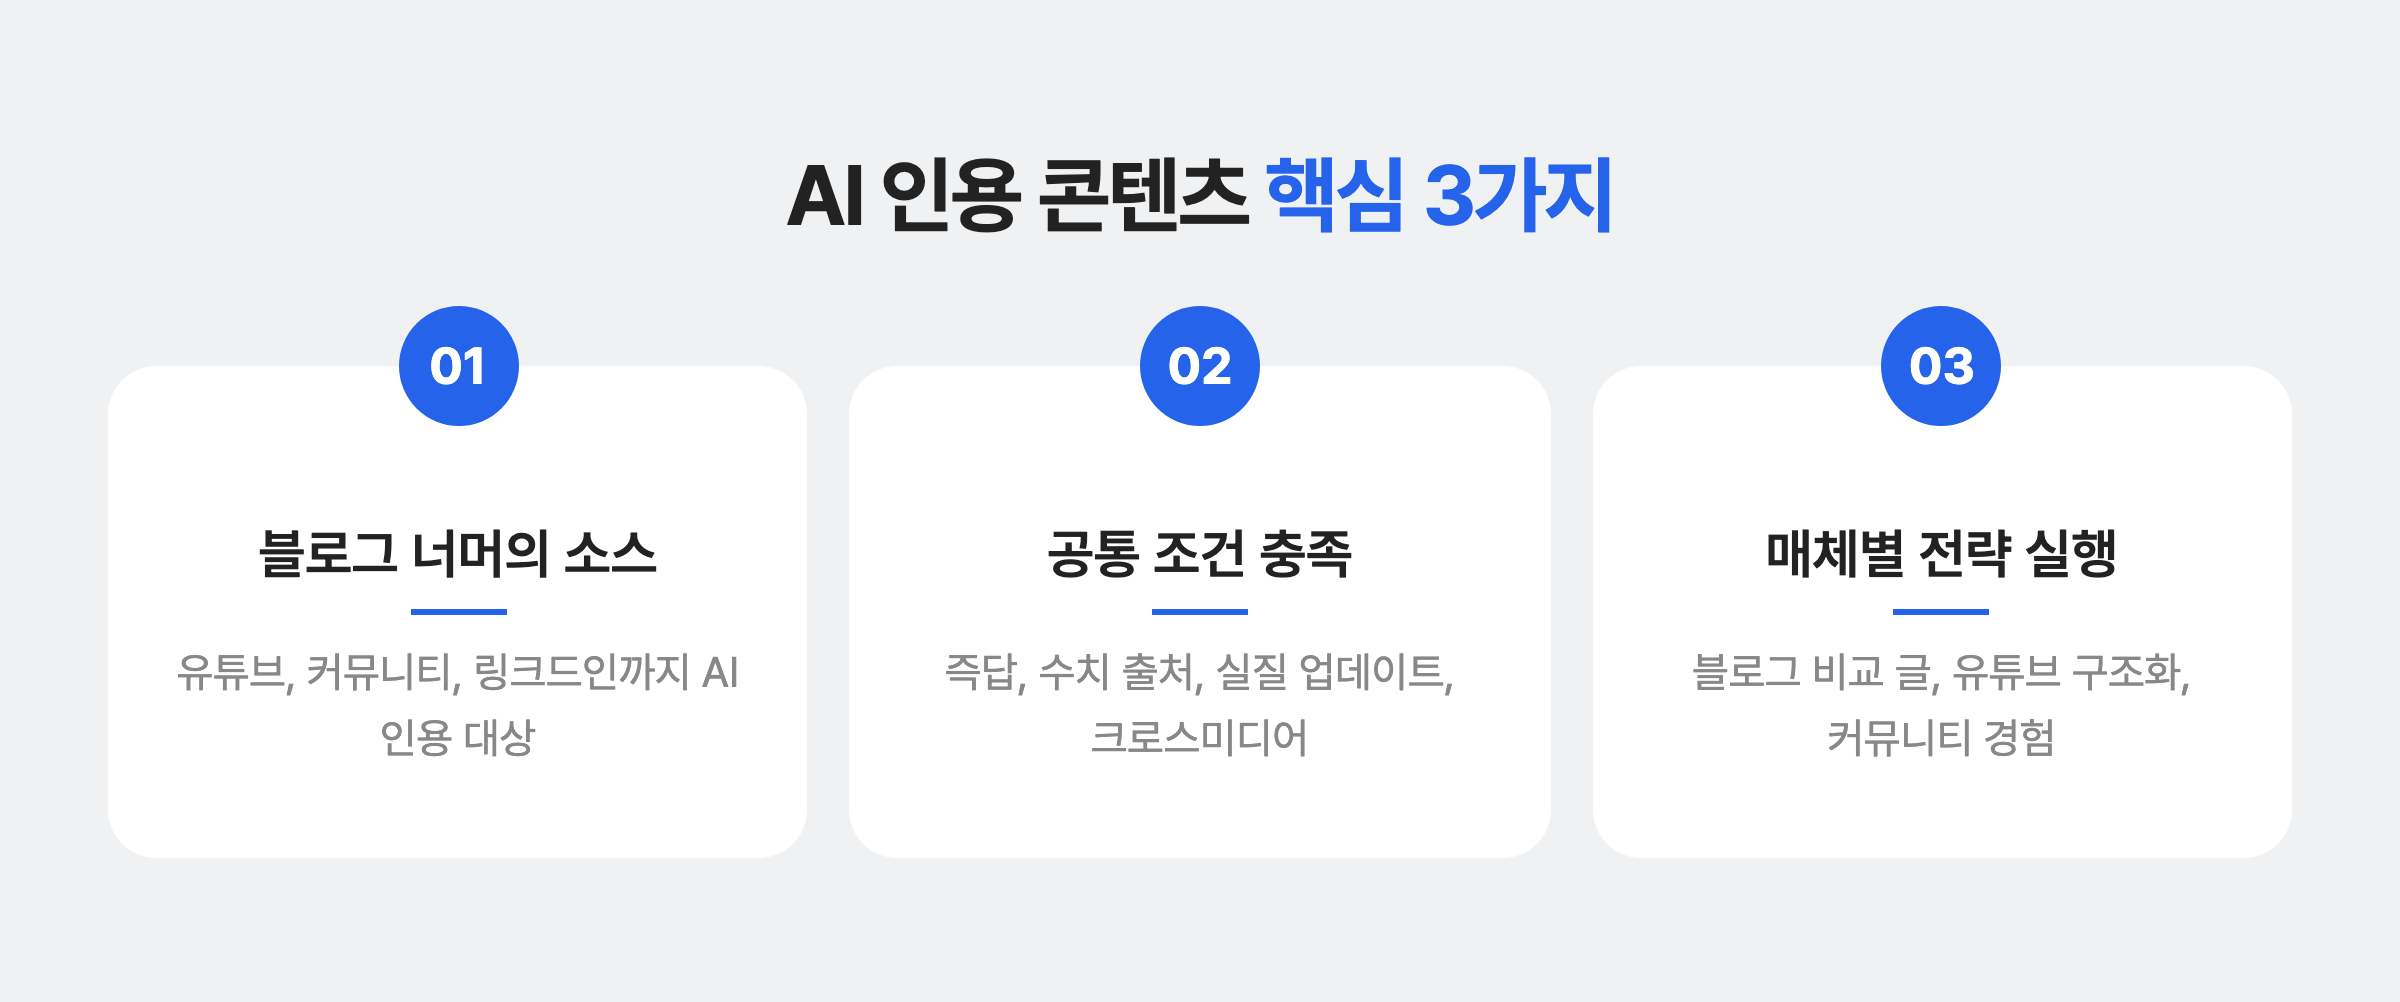Click the blue 02 number badge

pos(1200,366)
